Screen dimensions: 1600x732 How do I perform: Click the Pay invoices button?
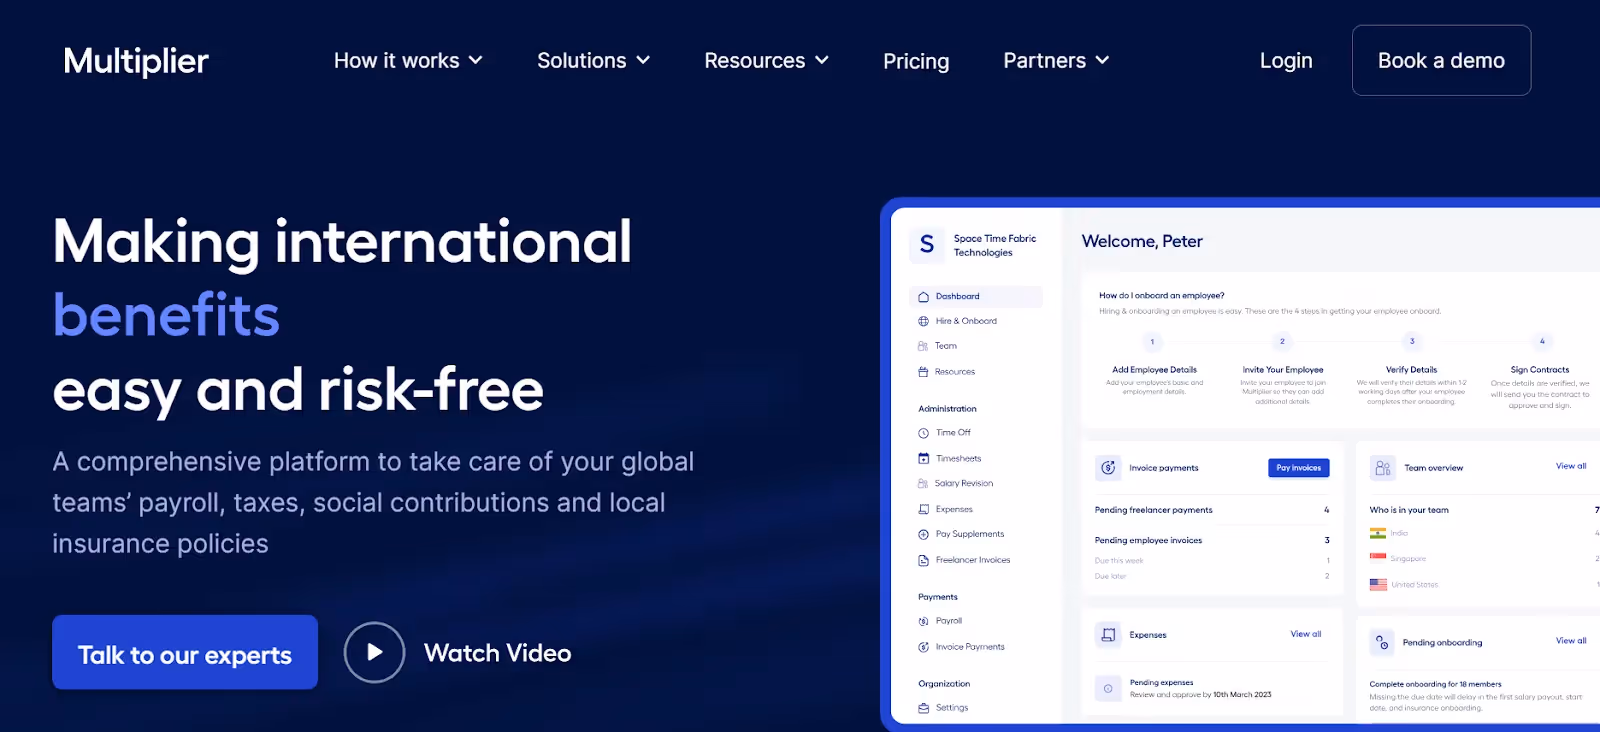[x=1299, y=468]
